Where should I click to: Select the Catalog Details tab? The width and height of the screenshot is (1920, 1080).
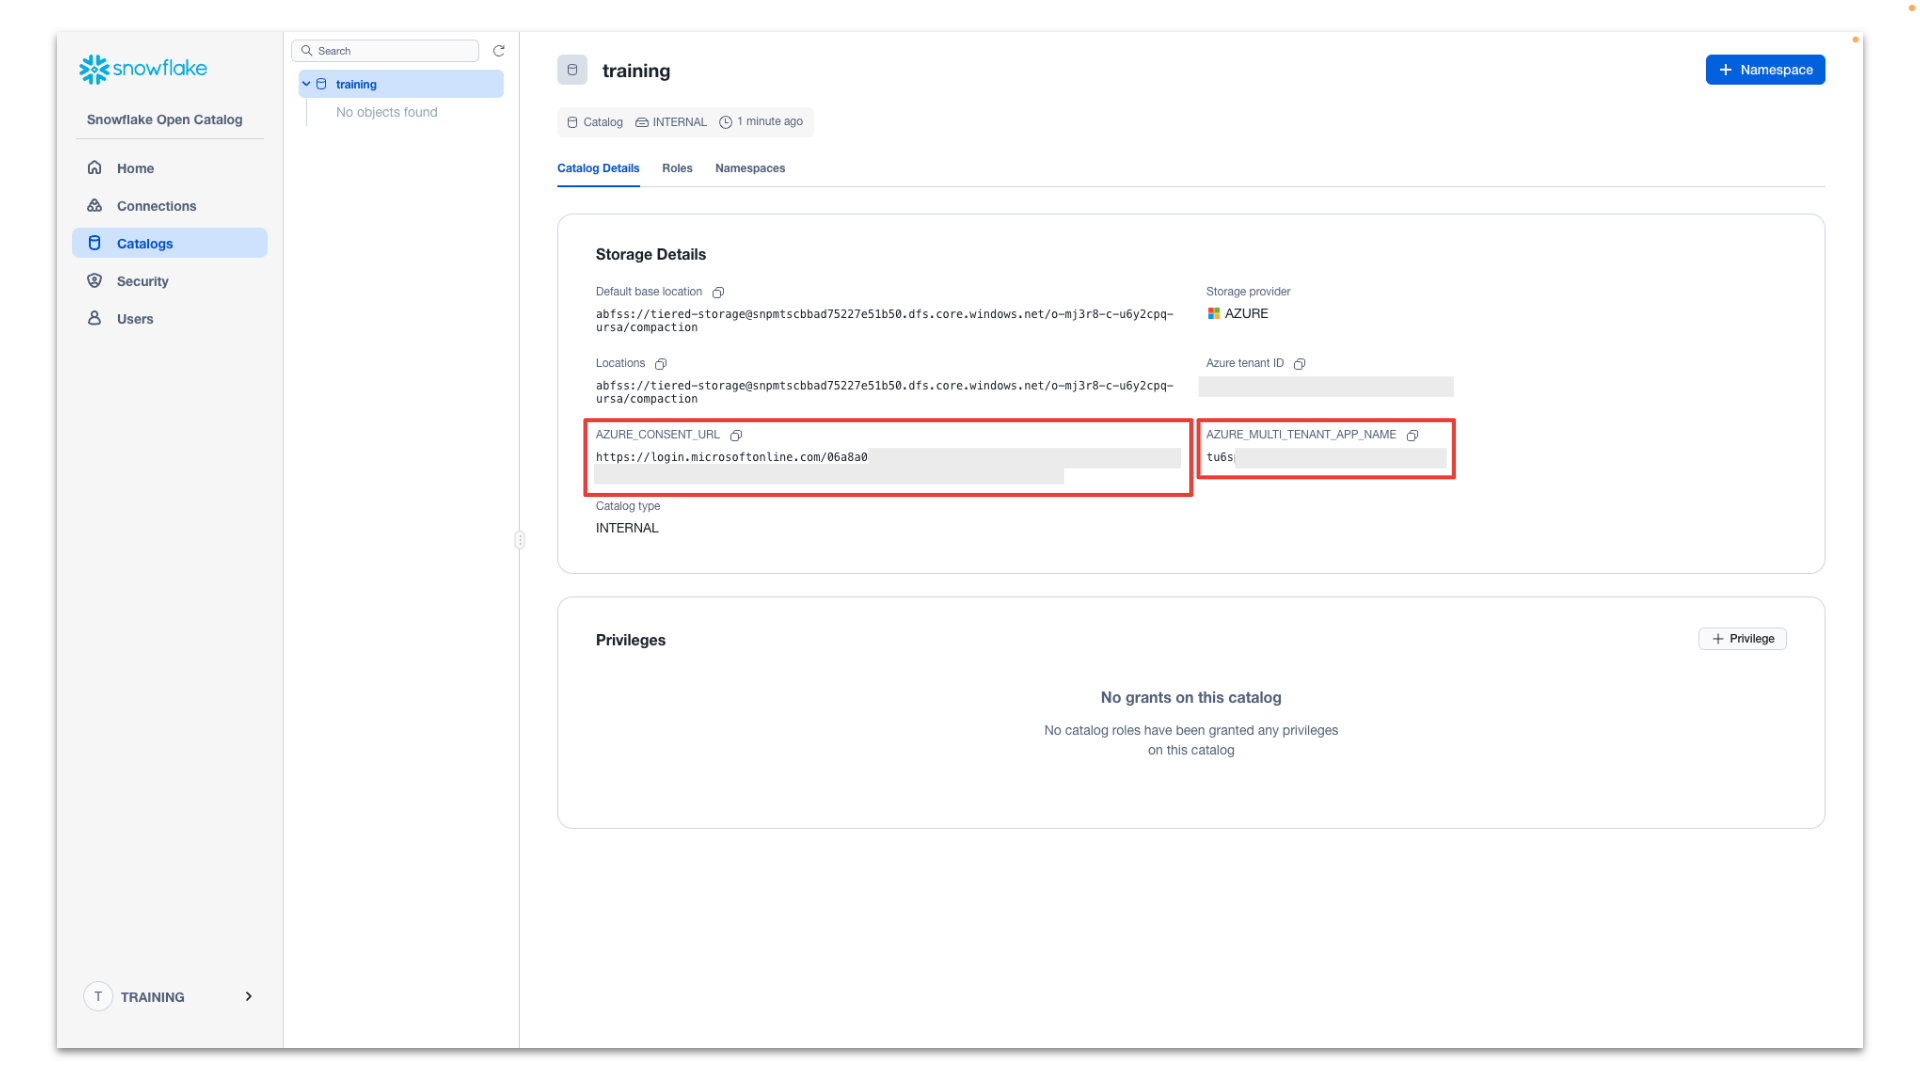tap(598, 168)
